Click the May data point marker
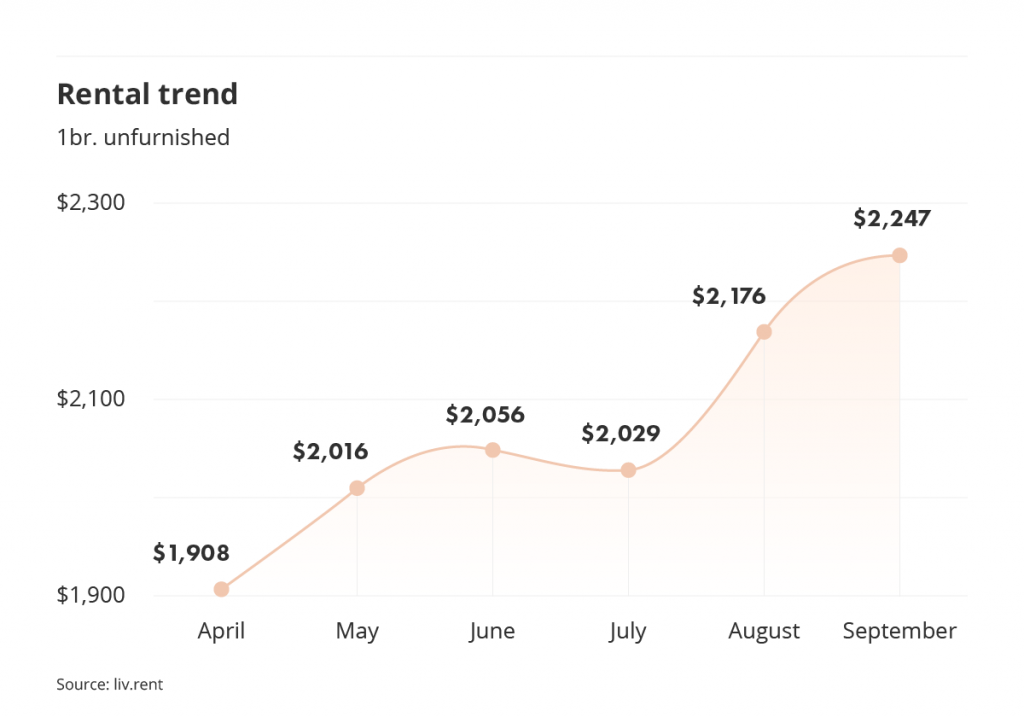The height and width of the screenshot is (717, 1024). [357, 488]
